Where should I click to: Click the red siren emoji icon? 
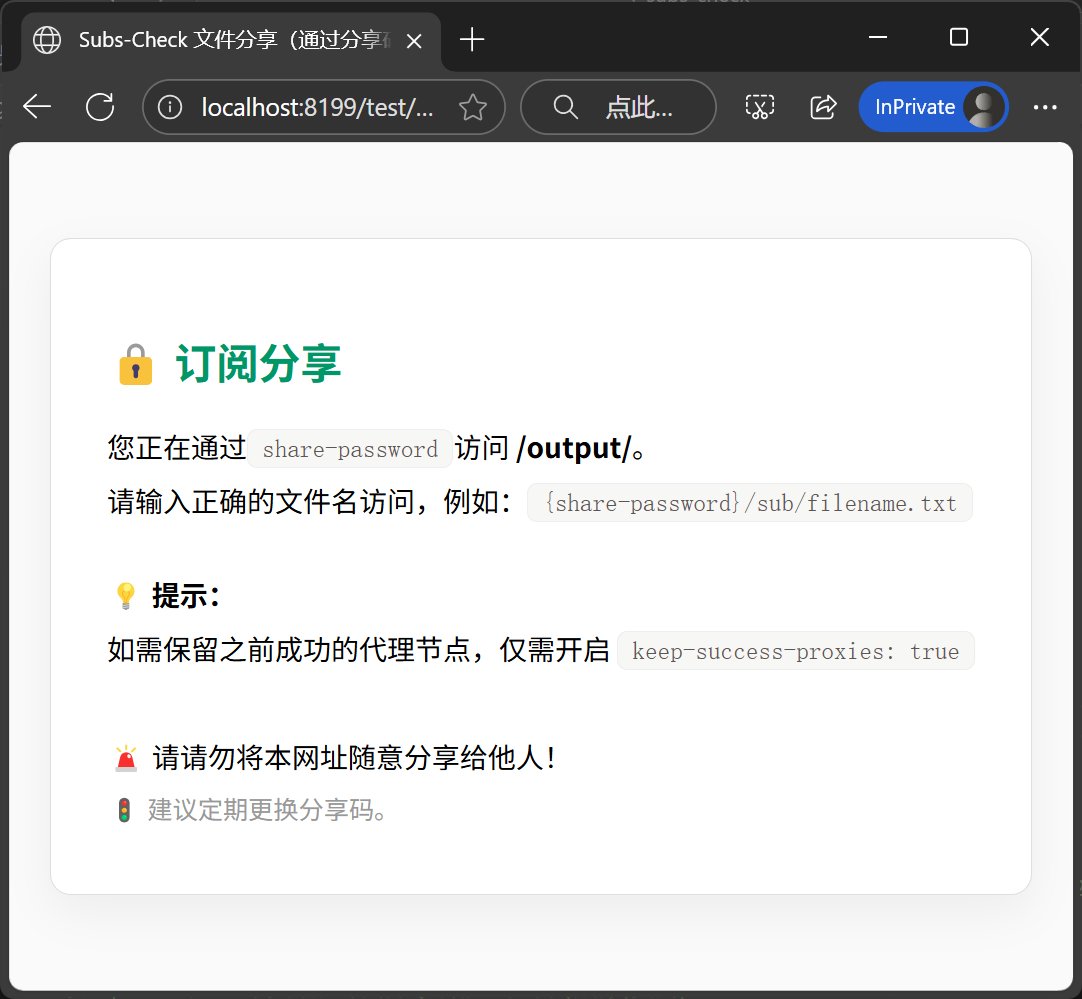click(126, 758)
